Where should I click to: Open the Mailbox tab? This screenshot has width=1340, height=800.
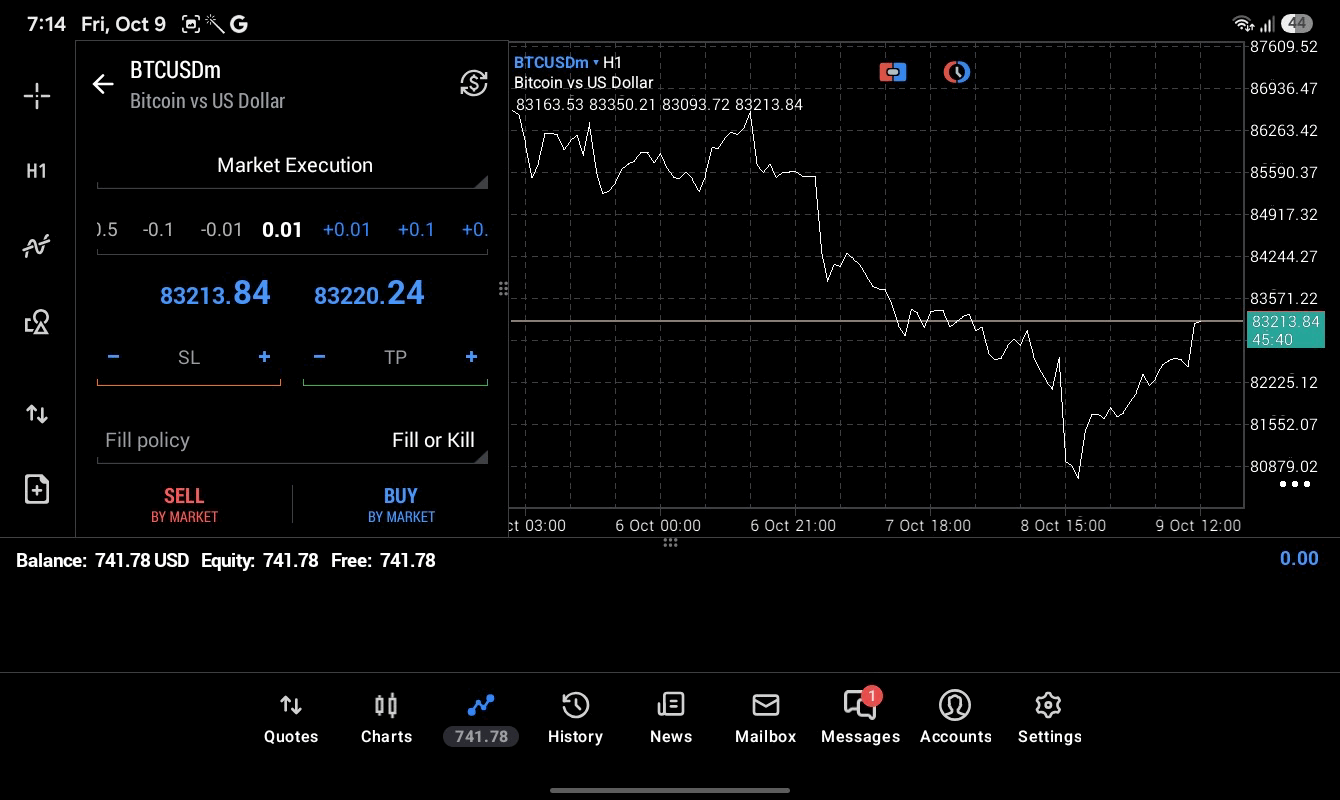765,719
